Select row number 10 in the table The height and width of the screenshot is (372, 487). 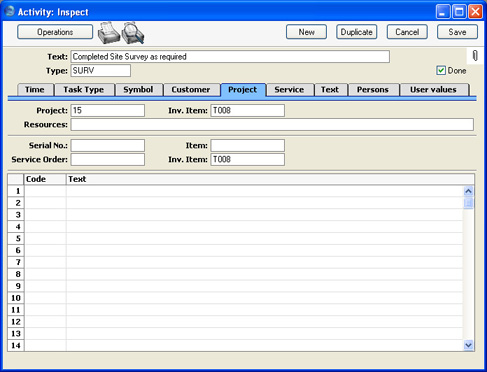coord(16,298)
